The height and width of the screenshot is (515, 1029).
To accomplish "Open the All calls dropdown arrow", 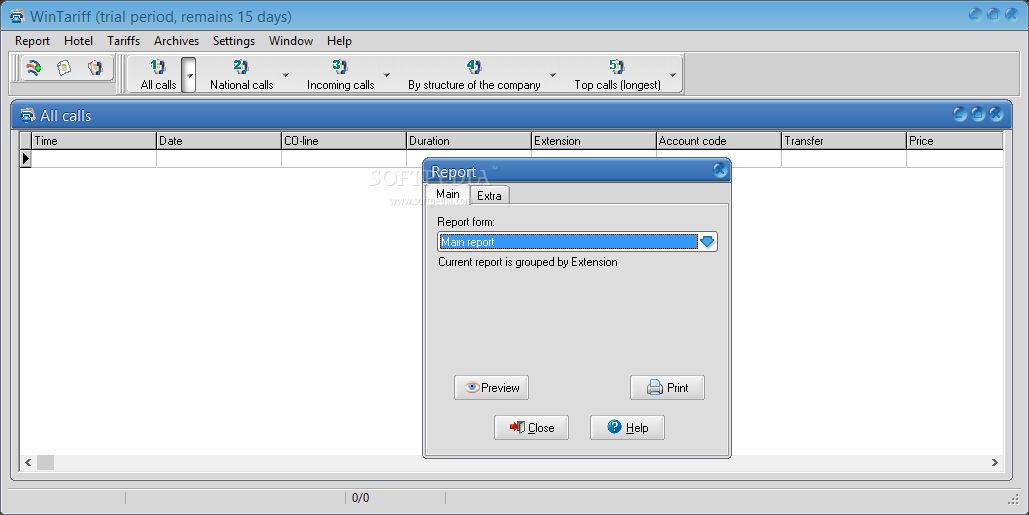I will [x=189, y=75].
